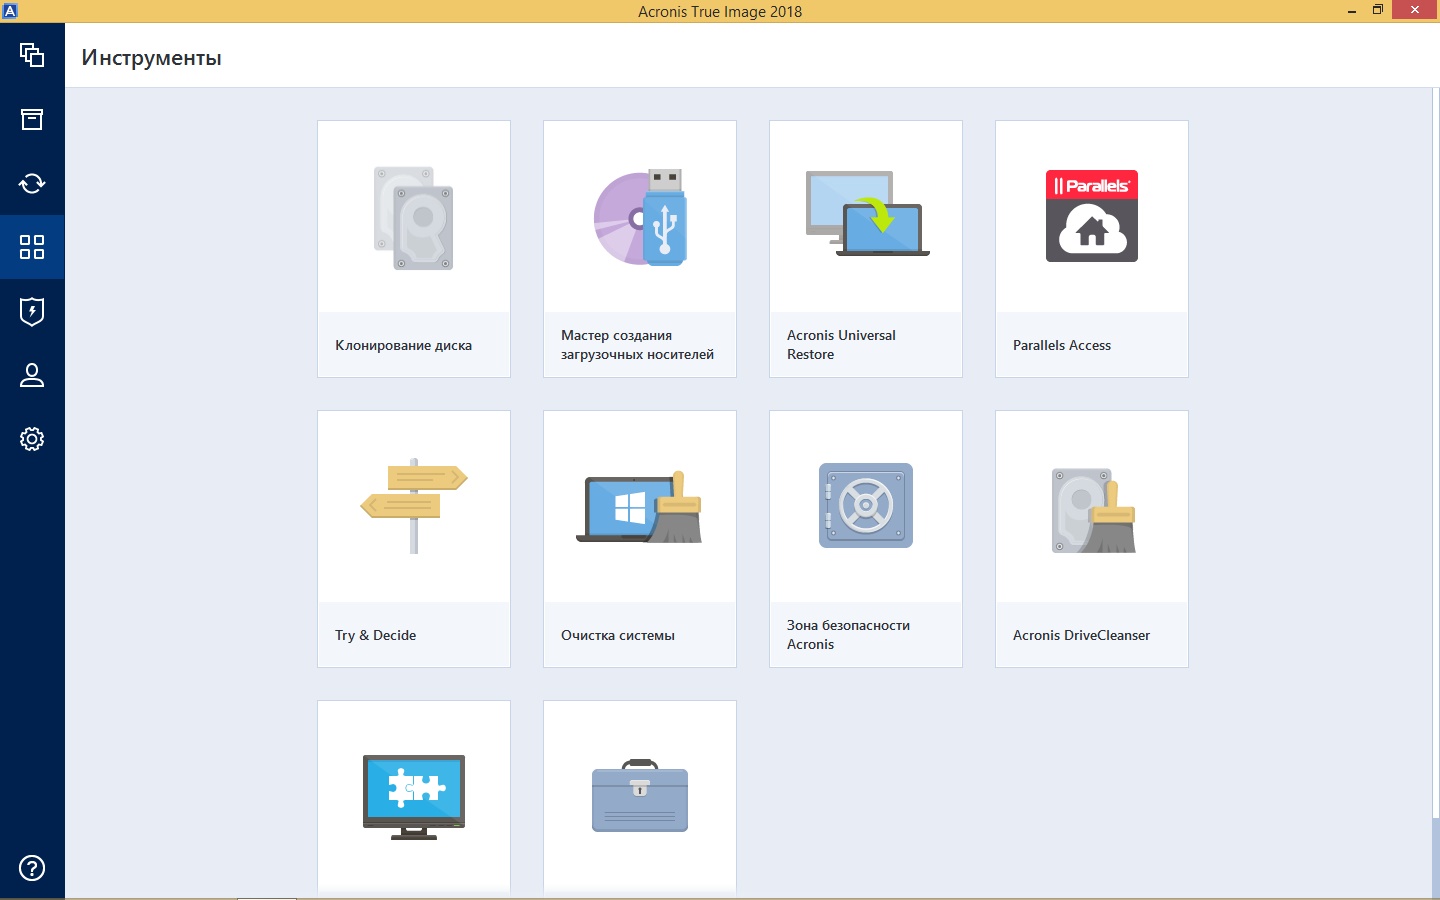Close the Acronis True Image window
The image size is (1440, 900).
click(x=1415, y=10)
